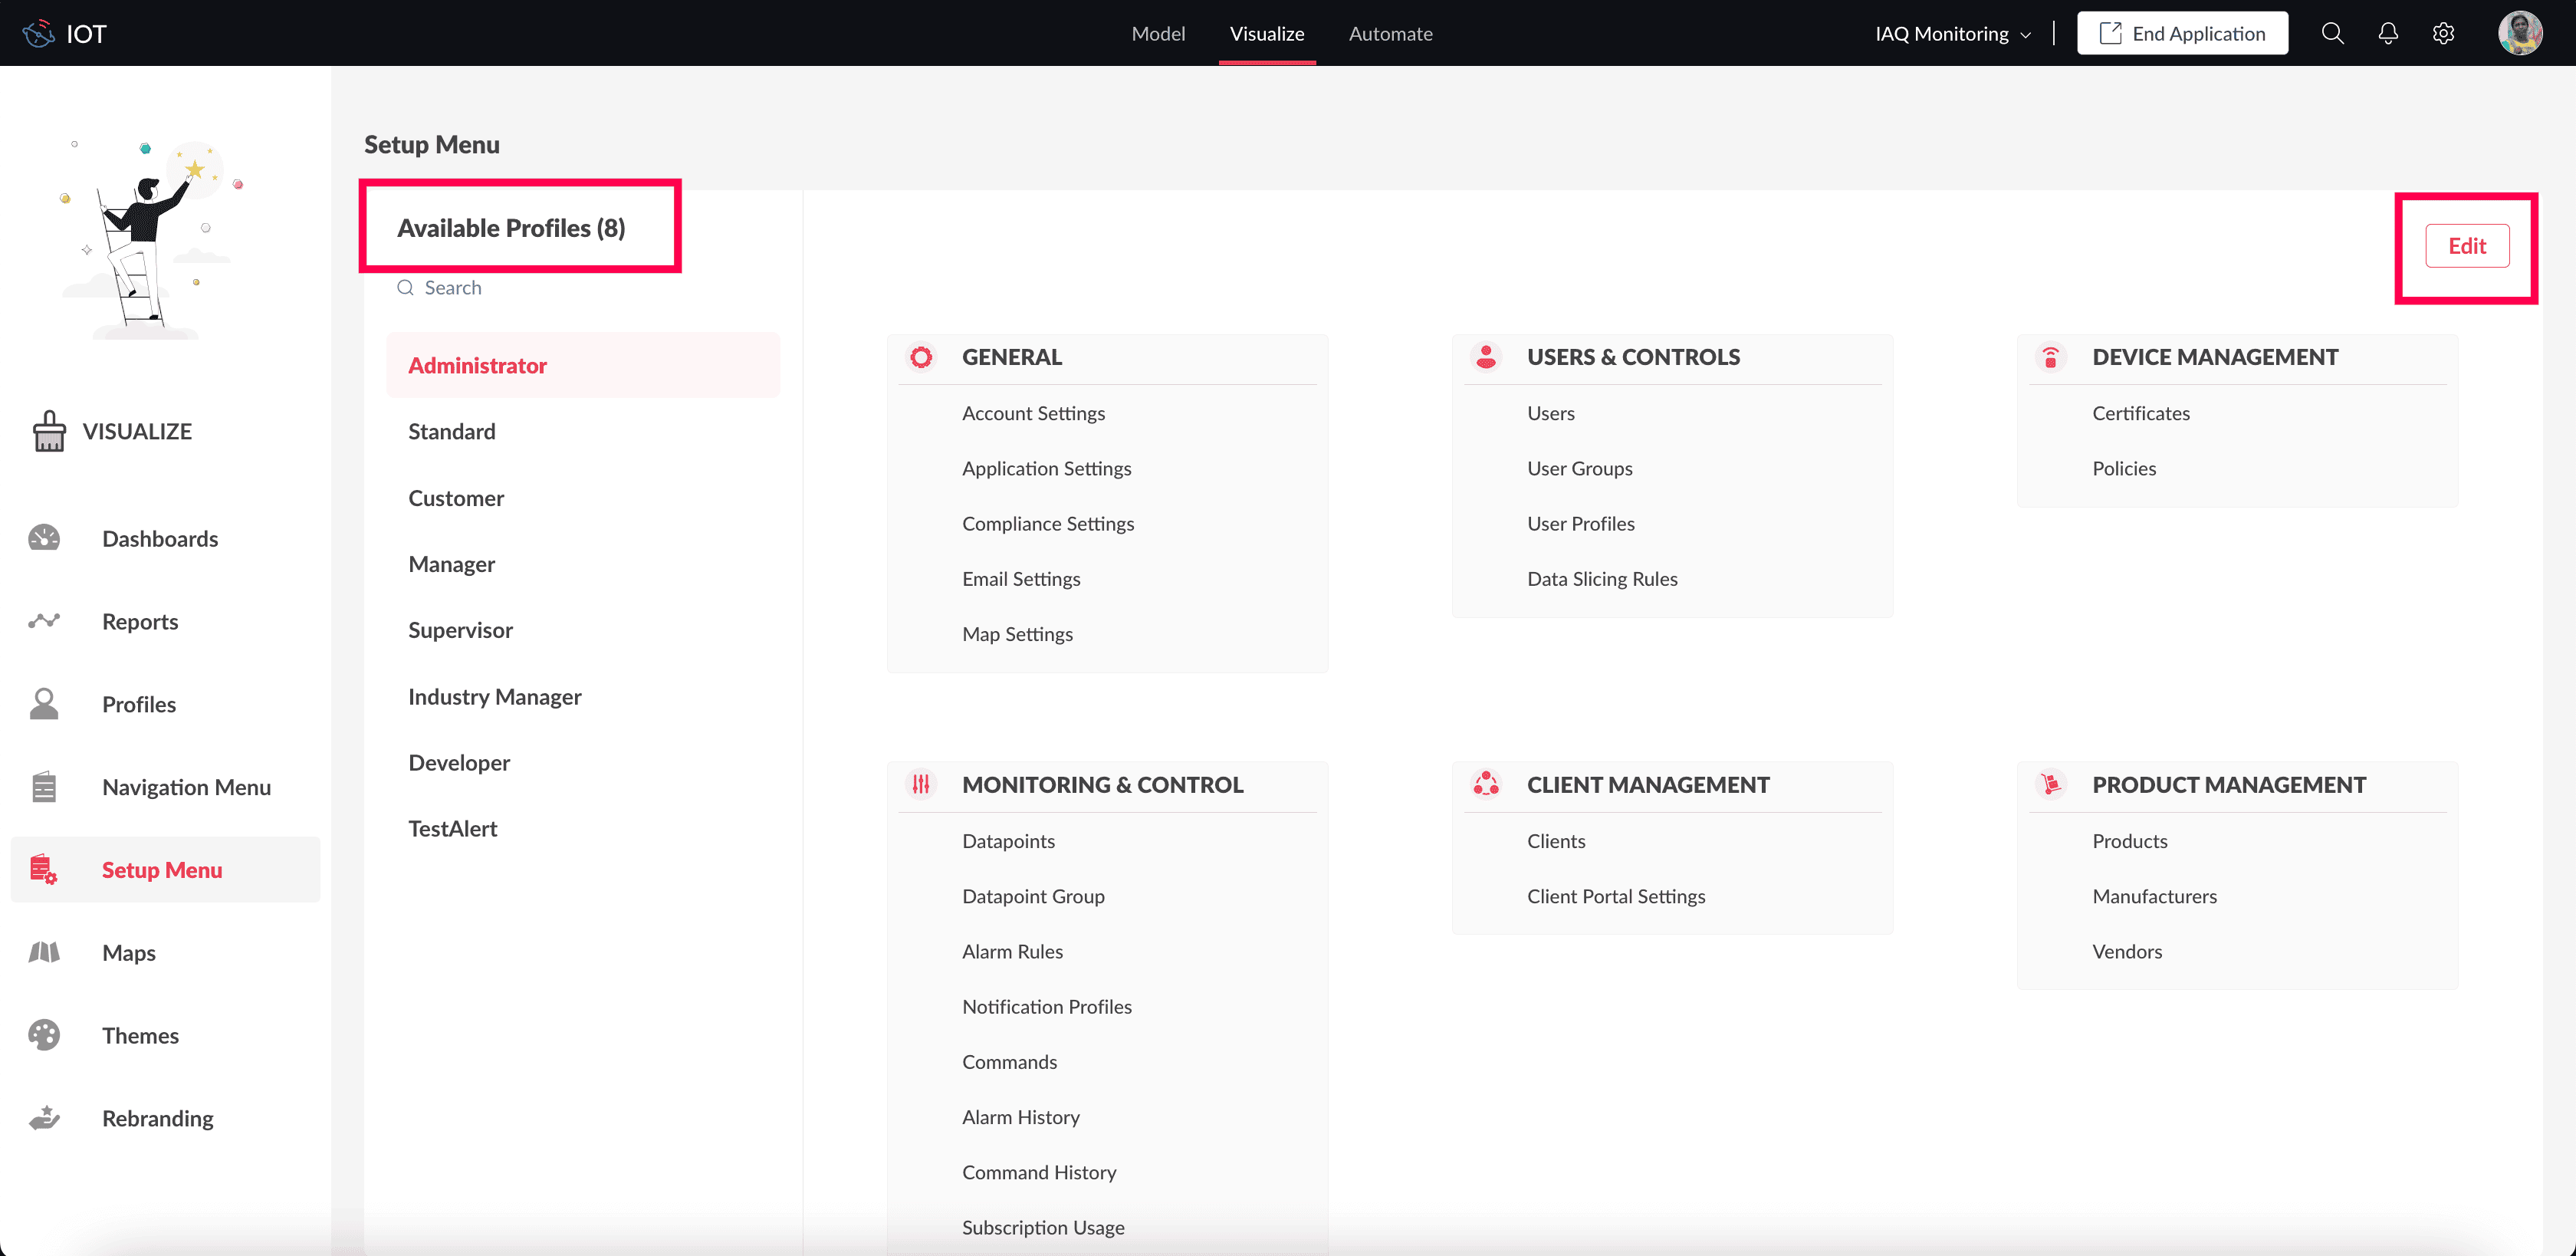Click the End Application button

[x=2182, y=34]
